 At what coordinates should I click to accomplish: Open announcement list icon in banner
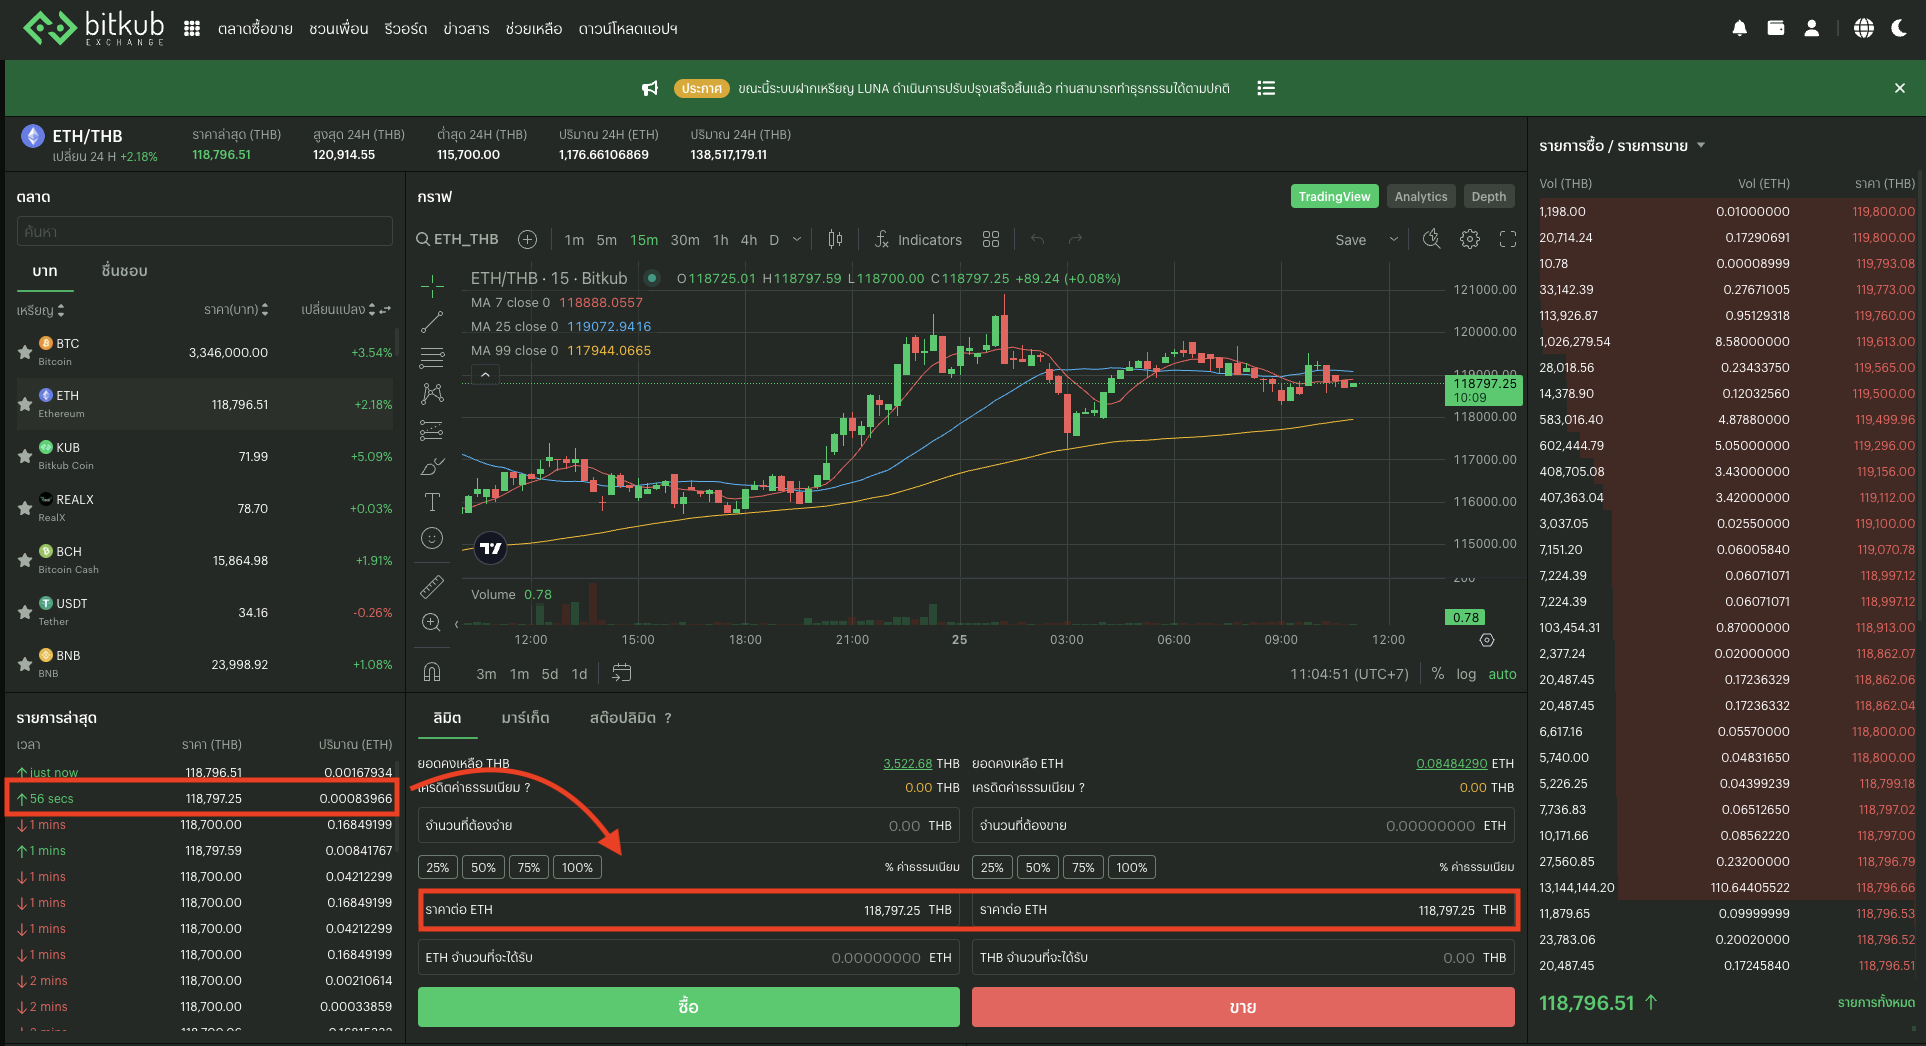click(x=1266, y=88)
